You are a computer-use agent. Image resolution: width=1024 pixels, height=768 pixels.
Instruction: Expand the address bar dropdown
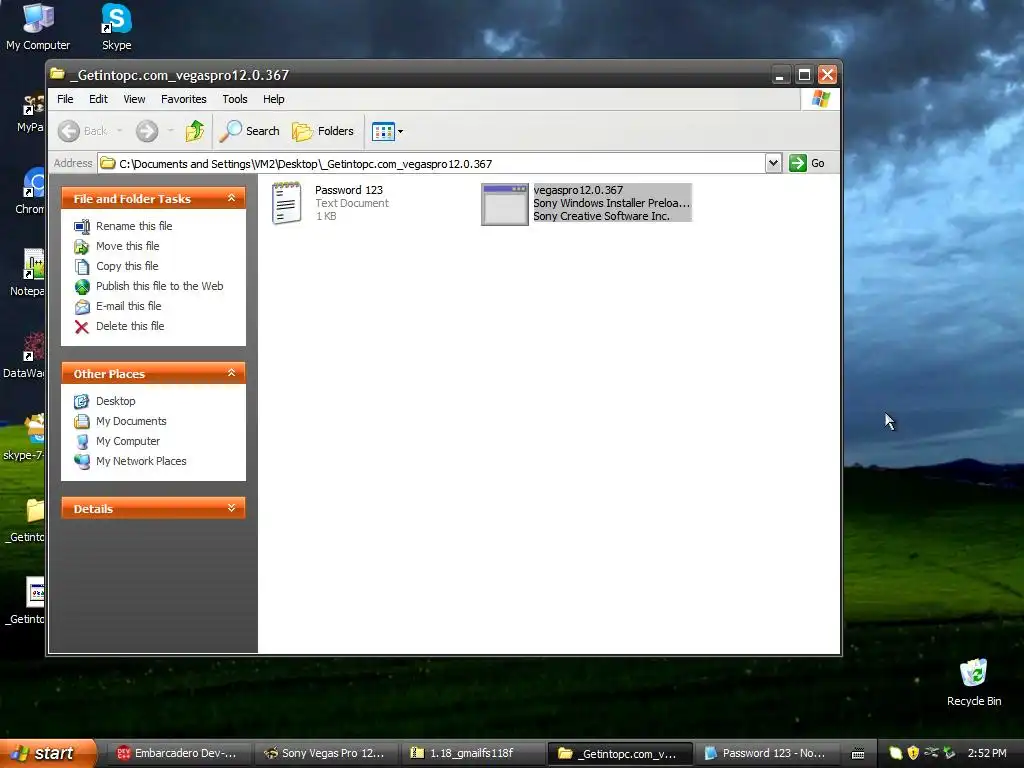click(x=773, y=163)
